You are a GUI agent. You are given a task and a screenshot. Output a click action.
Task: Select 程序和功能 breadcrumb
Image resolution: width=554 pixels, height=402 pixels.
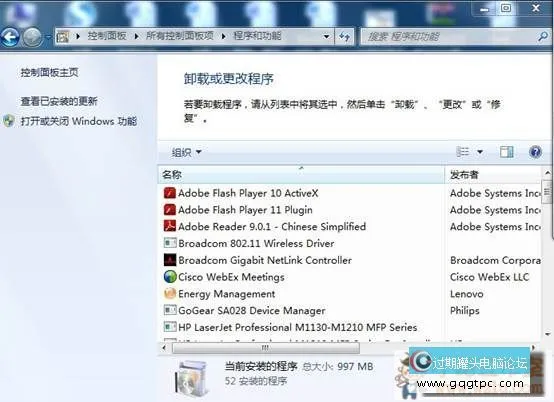257,36
